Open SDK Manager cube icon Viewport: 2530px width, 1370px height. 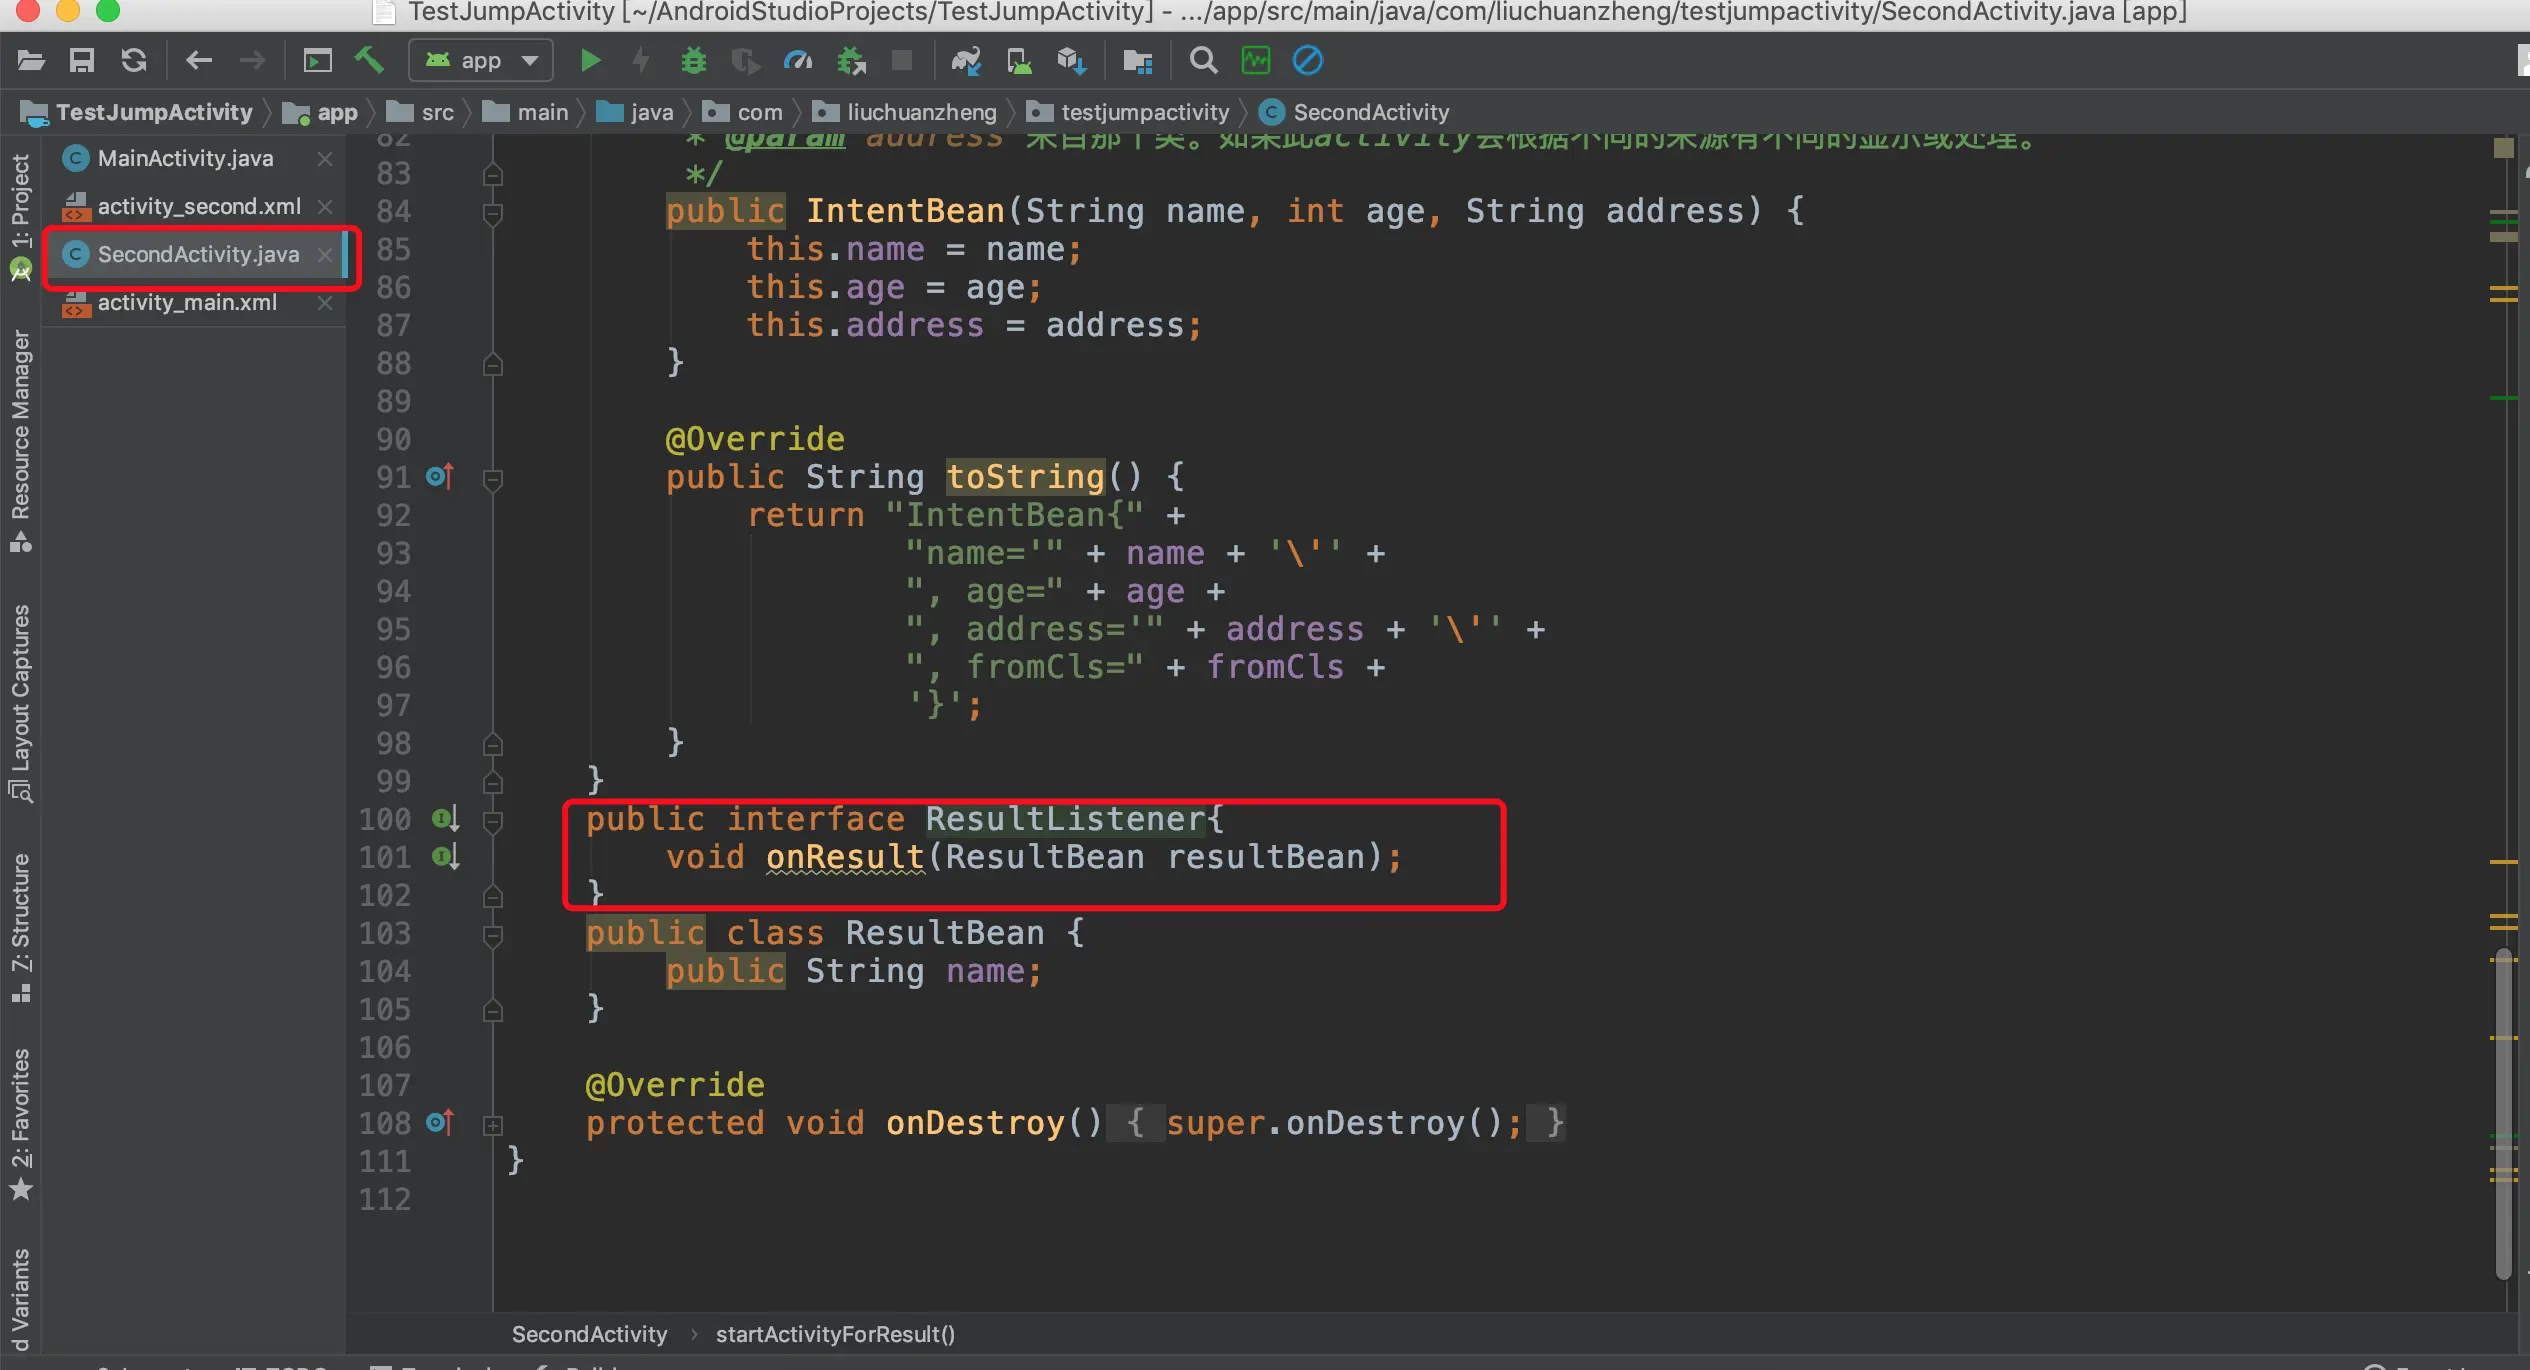(x=1071, y=61)
